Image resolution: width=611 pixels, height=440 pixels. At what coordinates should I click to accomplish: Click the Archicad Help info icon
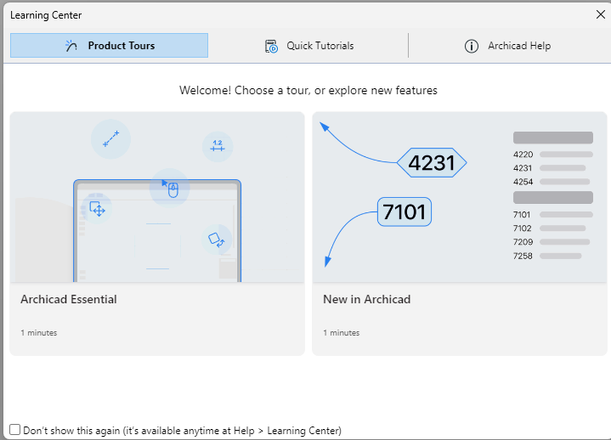click(x=471, y=46)
